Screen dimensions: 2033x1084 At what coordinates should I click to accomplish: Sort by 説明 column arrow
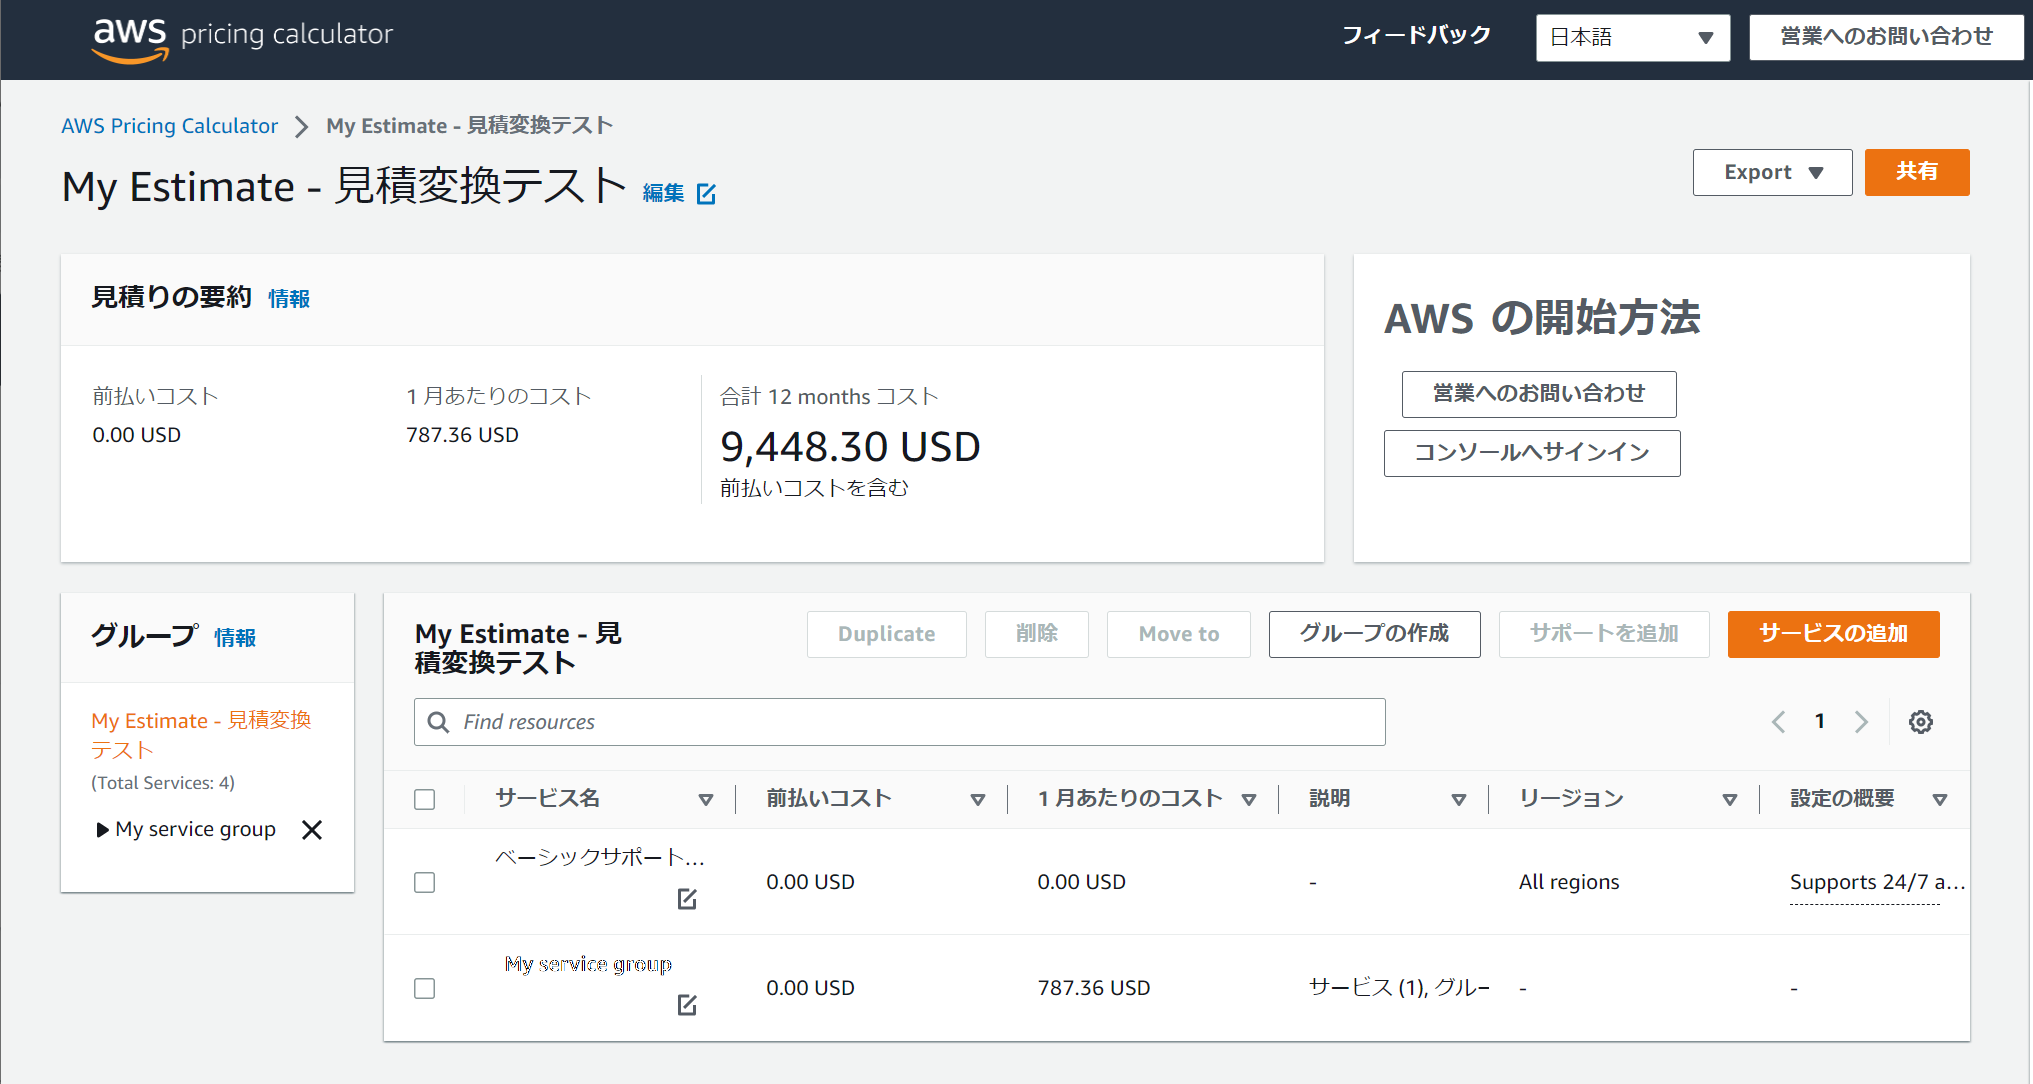coord(1458,799)
